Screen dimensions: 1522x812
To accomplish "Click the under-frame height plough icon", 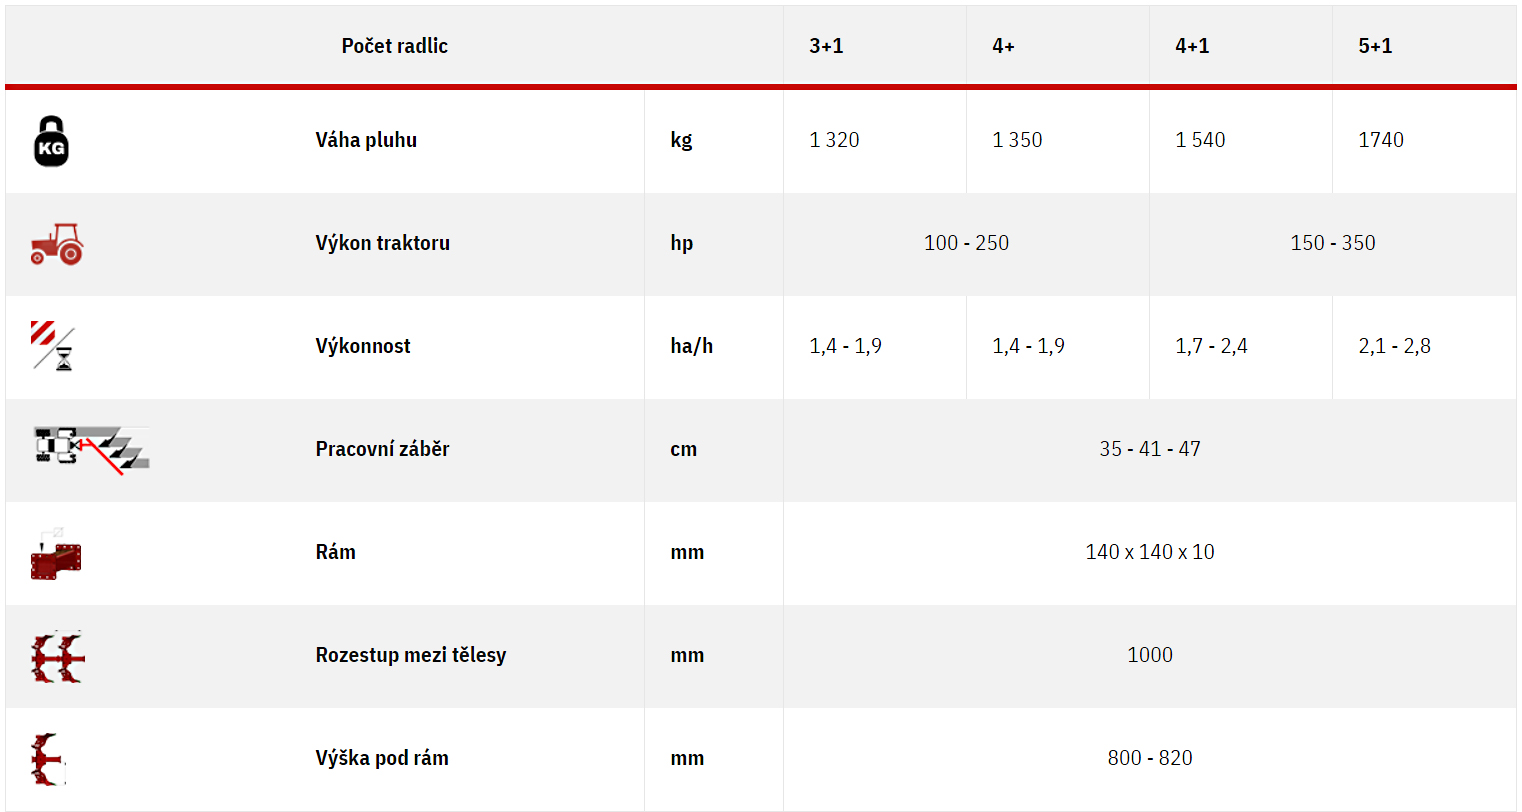I will [47, 760].
